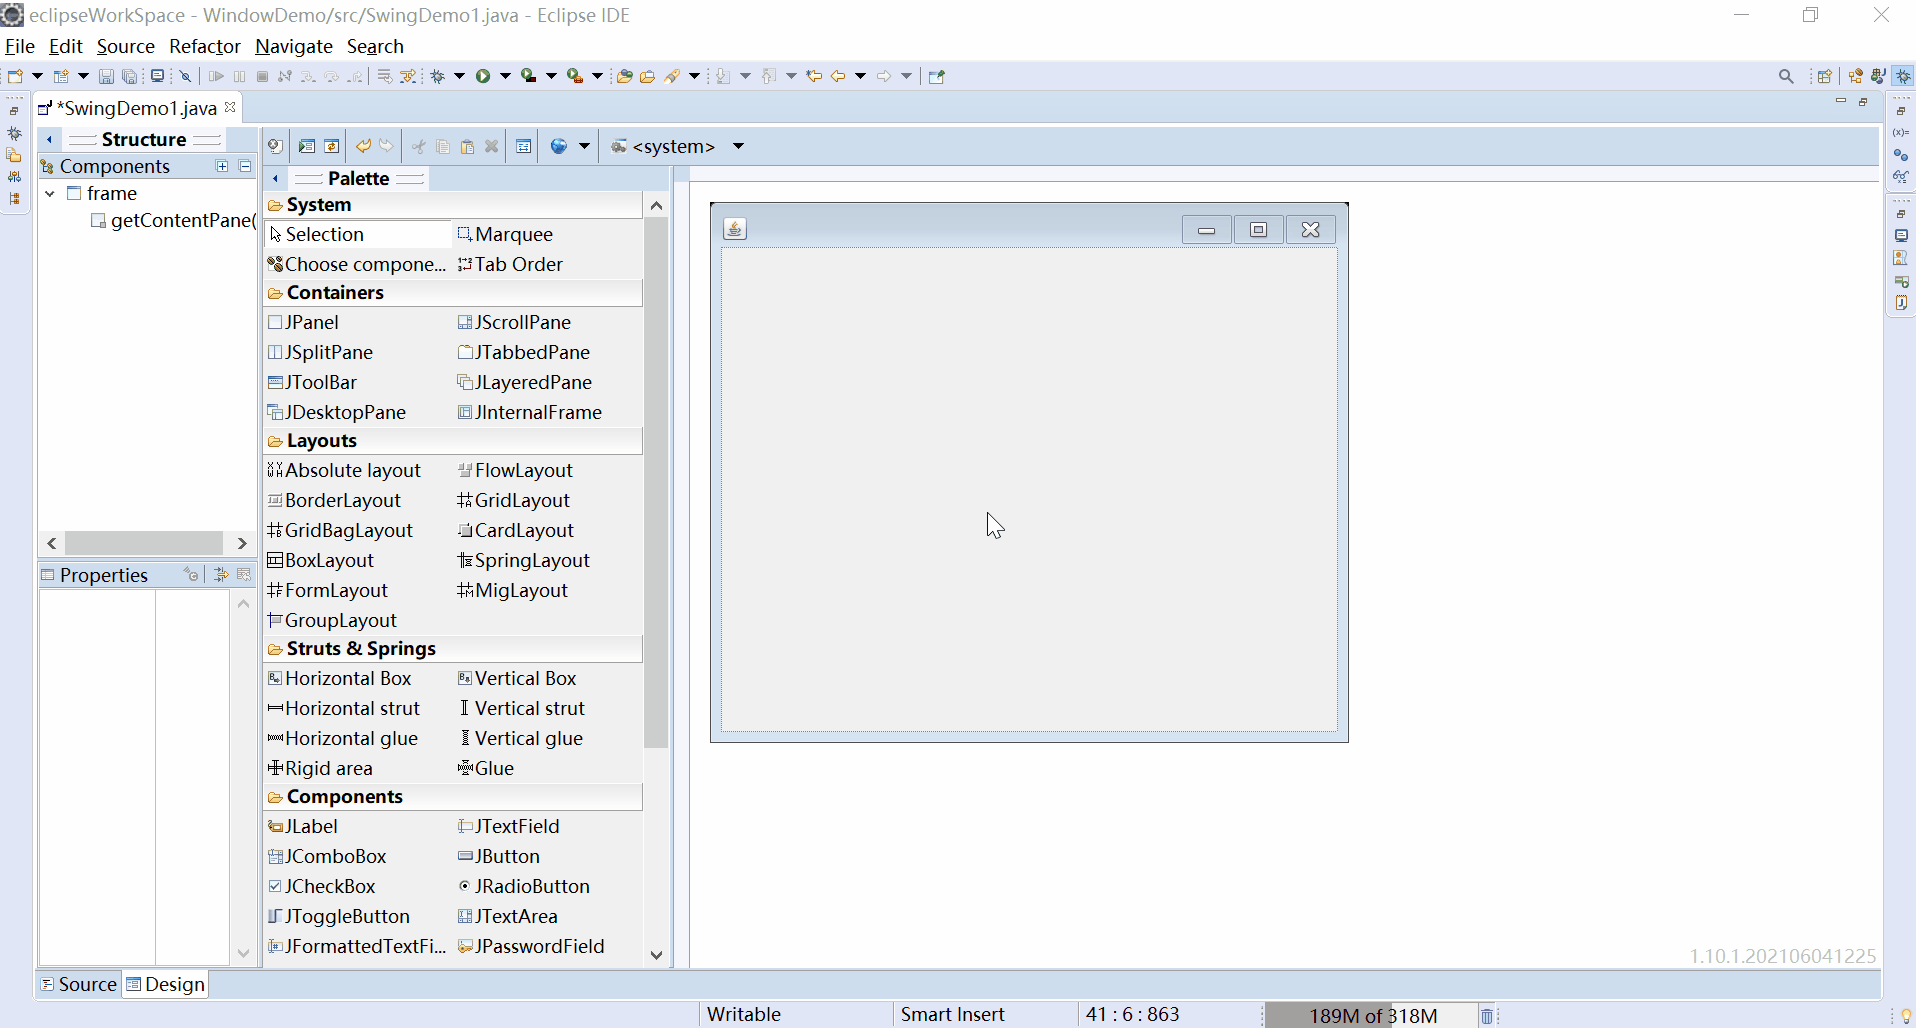Open the Run button dropdown arrow
This screenshot has width=1916, height=1028.
(x=505, y=76)
